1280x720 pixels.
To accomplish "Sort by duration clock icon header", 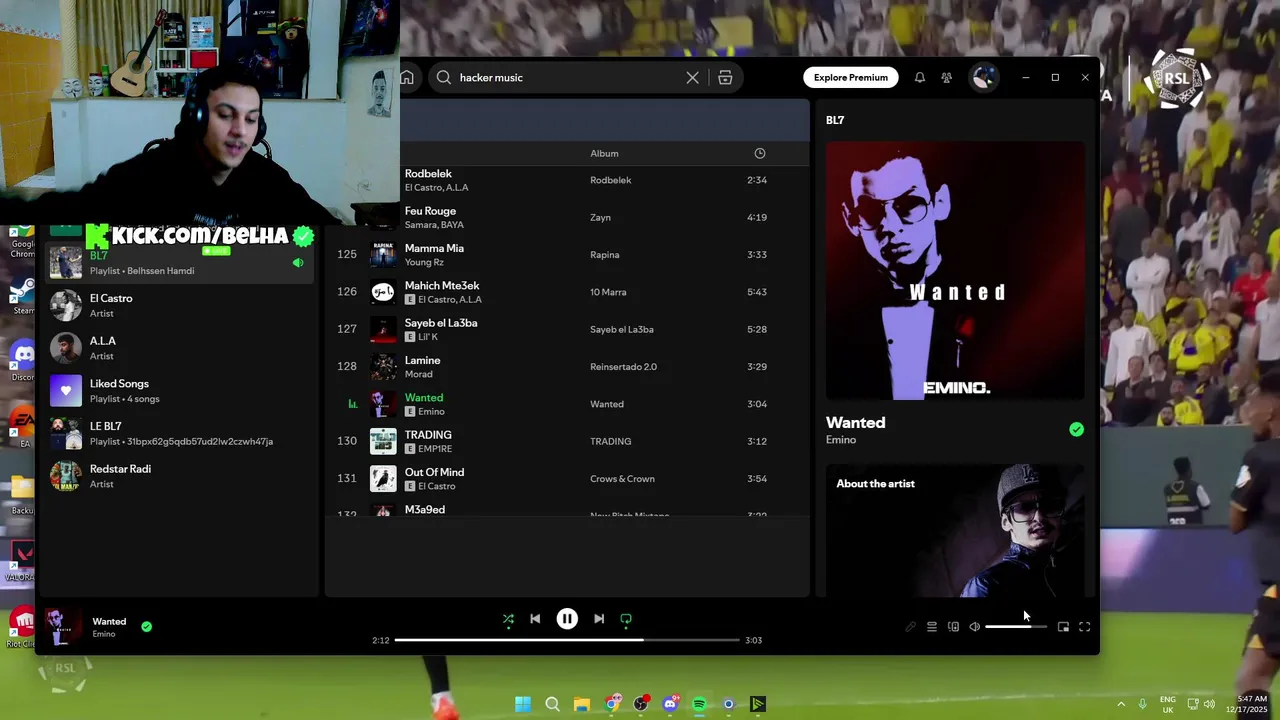I will point(760,153).
